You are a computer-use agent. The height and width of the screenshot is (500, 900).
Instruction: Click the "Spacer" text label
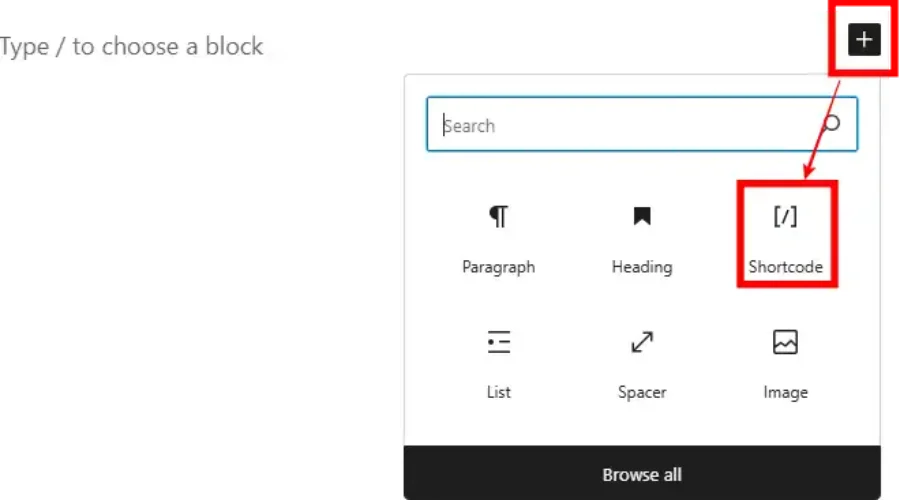point(642,392)
